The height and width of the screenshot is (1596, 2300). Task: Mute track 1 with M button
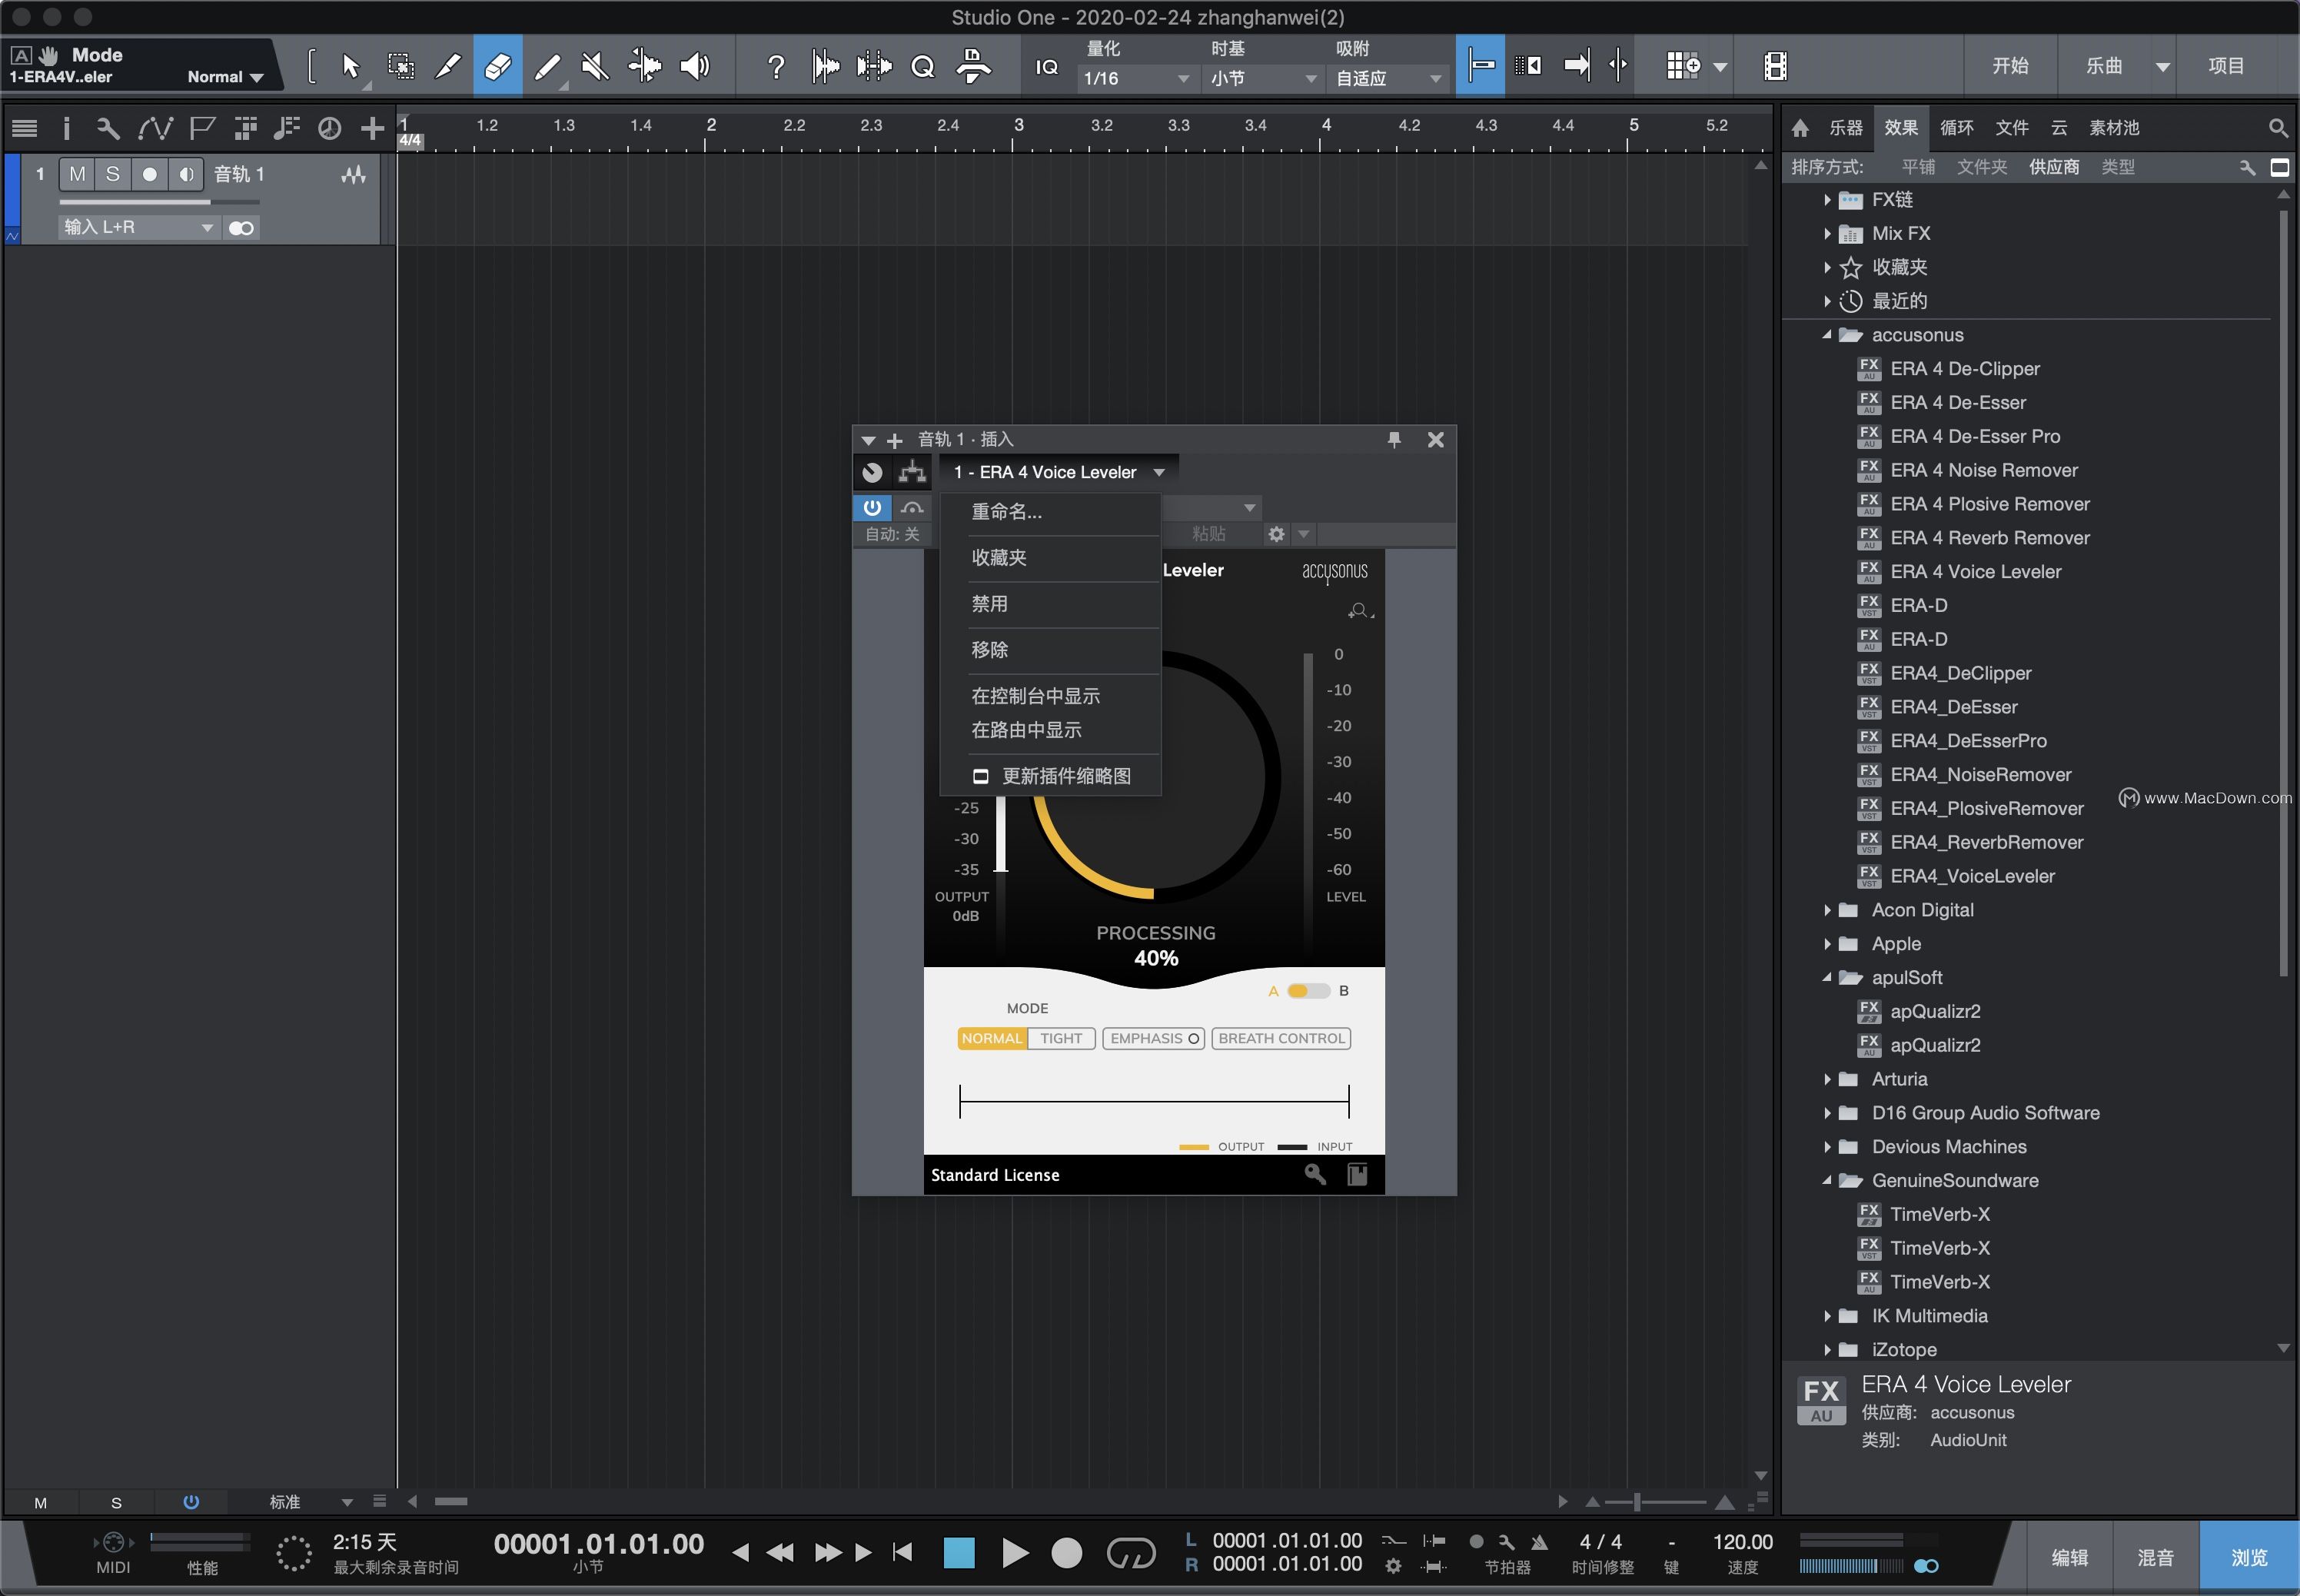[x=77, y=174]
